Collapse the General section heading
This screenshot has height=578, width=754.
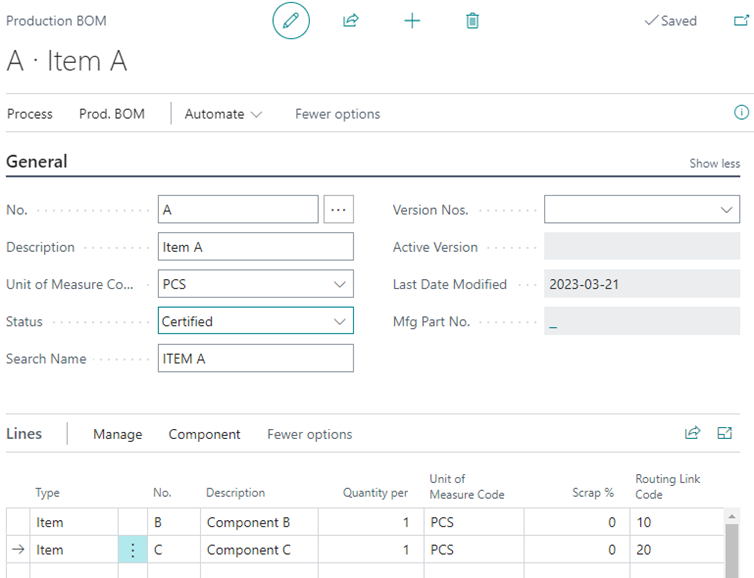[37, 162]
